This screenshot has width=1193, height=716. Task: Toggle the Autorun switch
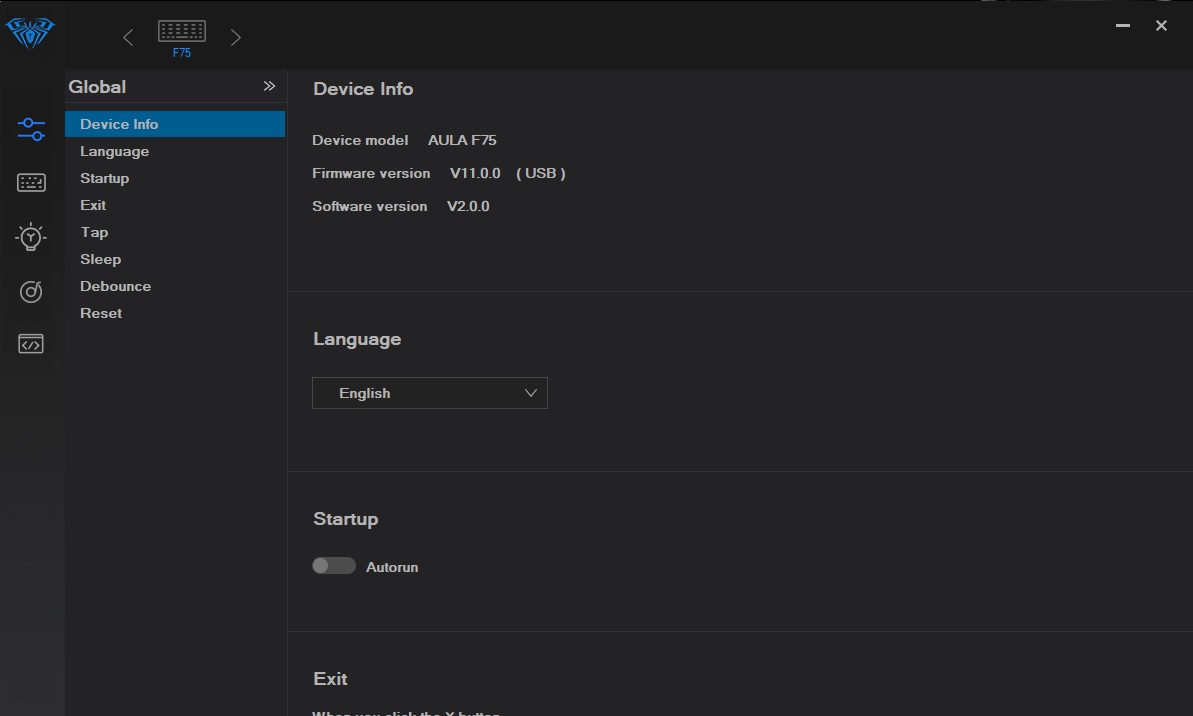334,566
